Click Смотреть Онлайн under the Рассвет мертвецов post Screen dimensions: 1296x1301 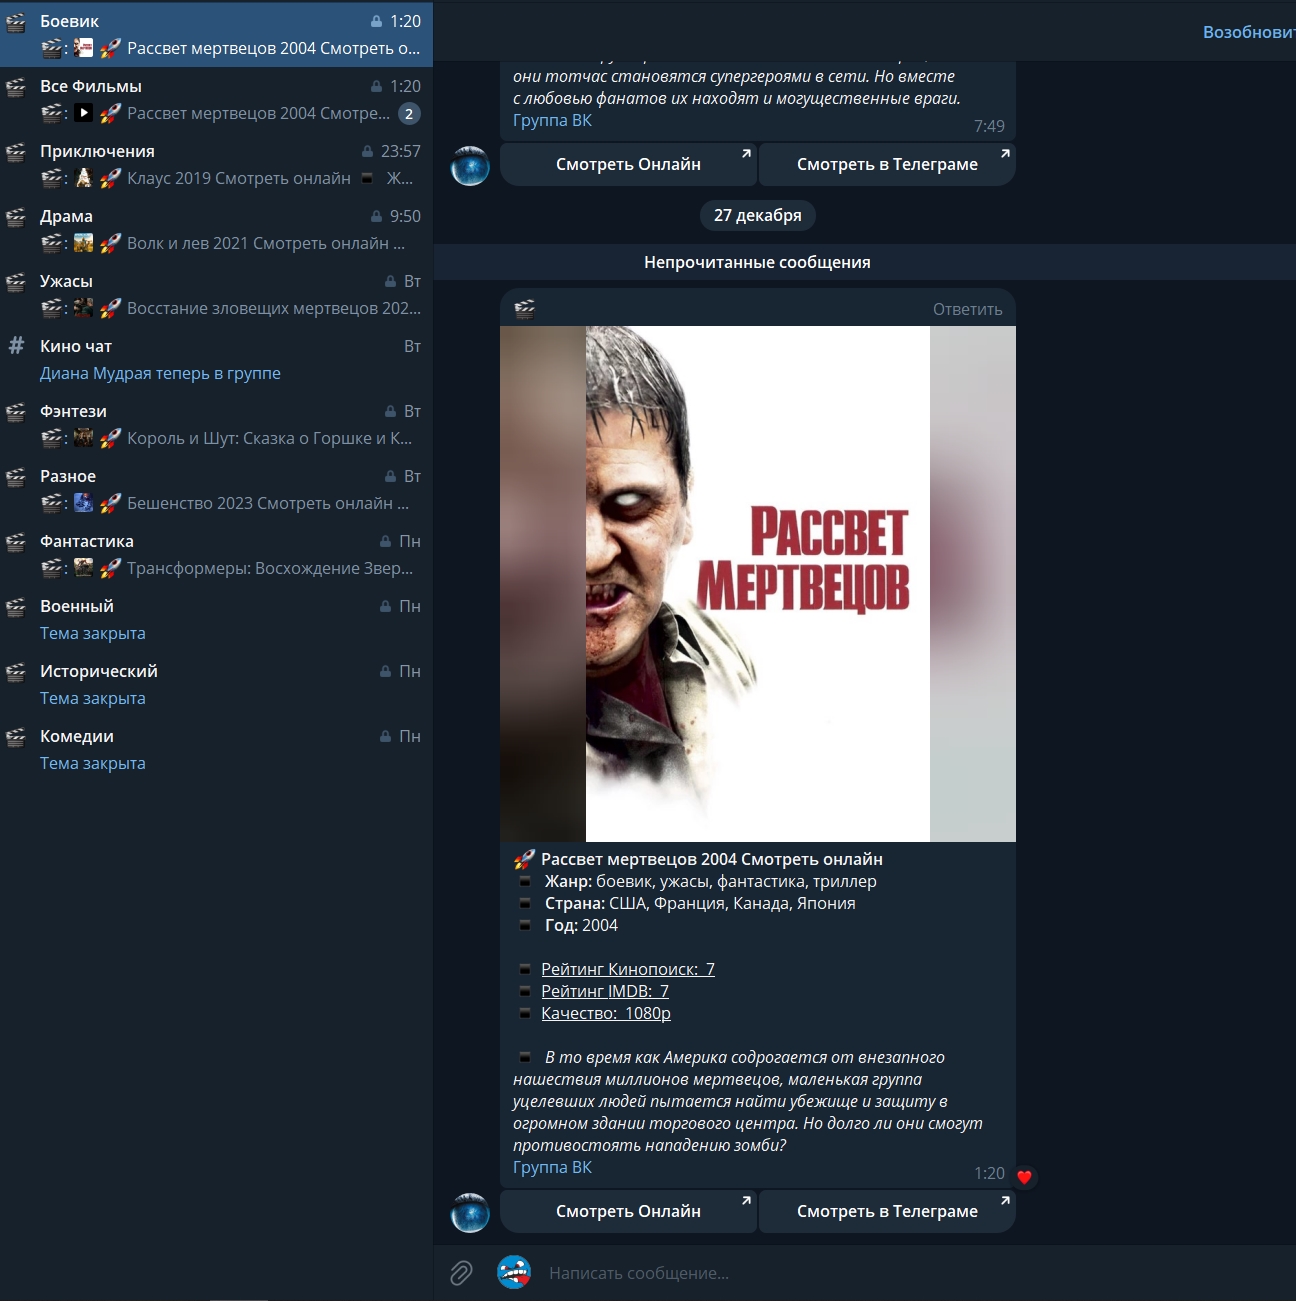click(x=628, y=1211)
